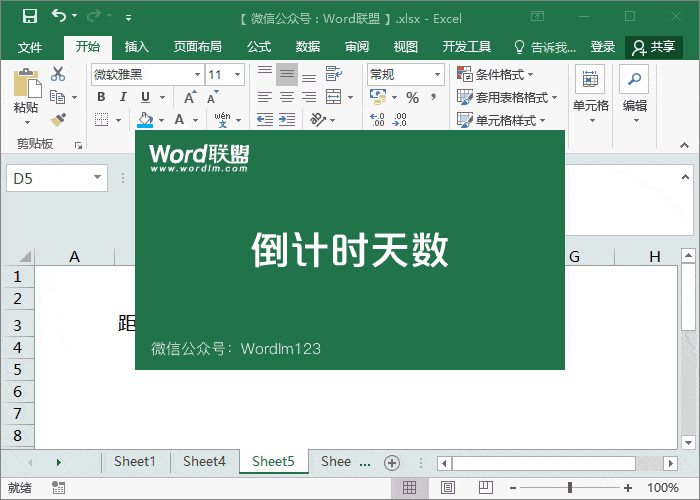This screenshot has height=500, width=700.
Task: Open the 常规 number format dropdown
Action: coord(438,75)
